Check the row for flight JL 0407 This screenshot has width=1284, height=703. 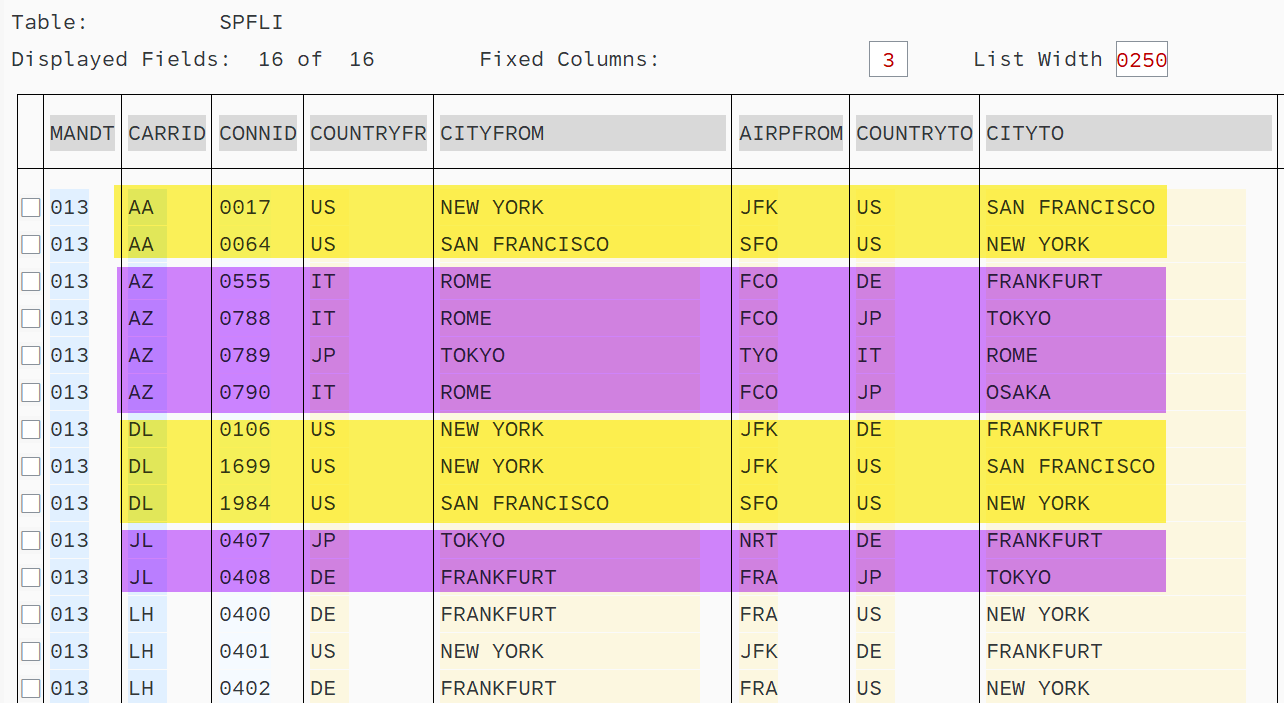pos(30,540)
